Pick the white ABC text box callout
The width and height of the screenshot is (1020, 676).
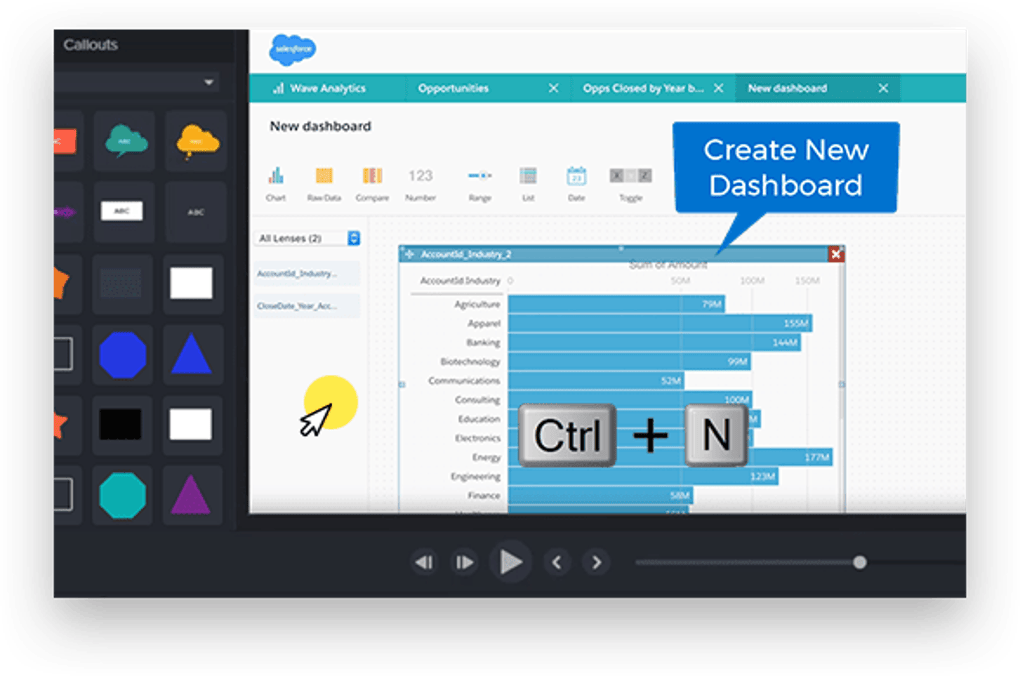coord(122,211)
